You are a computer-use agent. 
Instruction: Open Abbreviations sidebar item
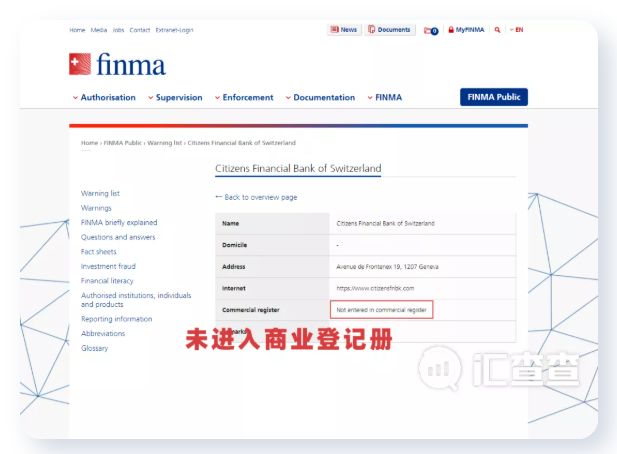pyautogui.click(x=103, y=333)
